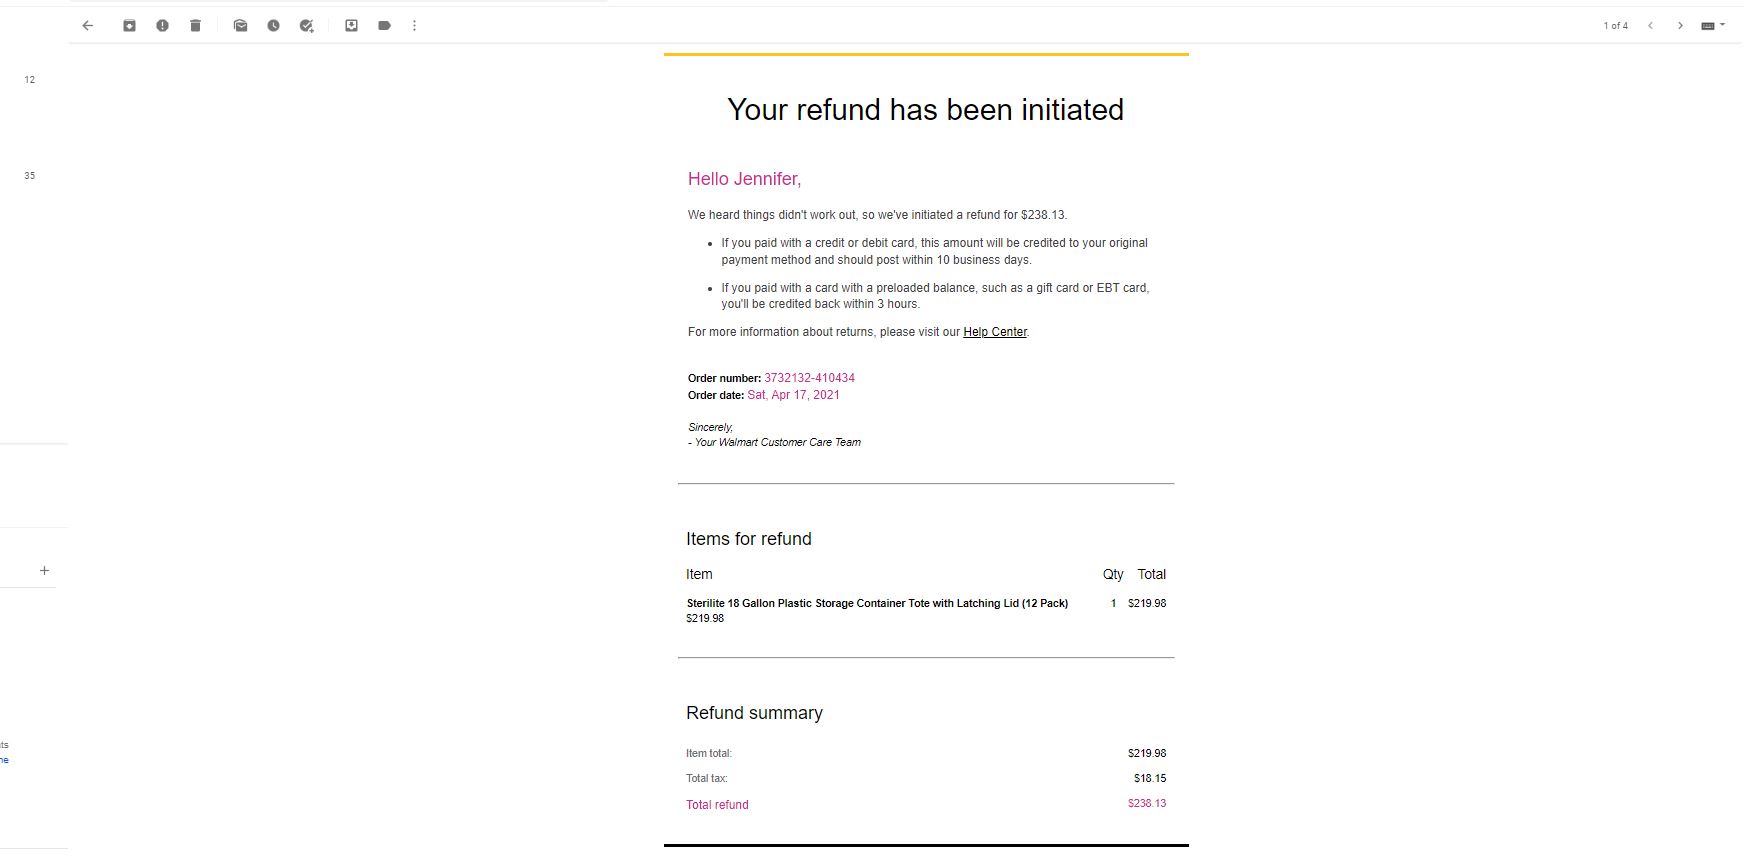
Task: Go to the older email arrow
Action: coord(1680,26)
